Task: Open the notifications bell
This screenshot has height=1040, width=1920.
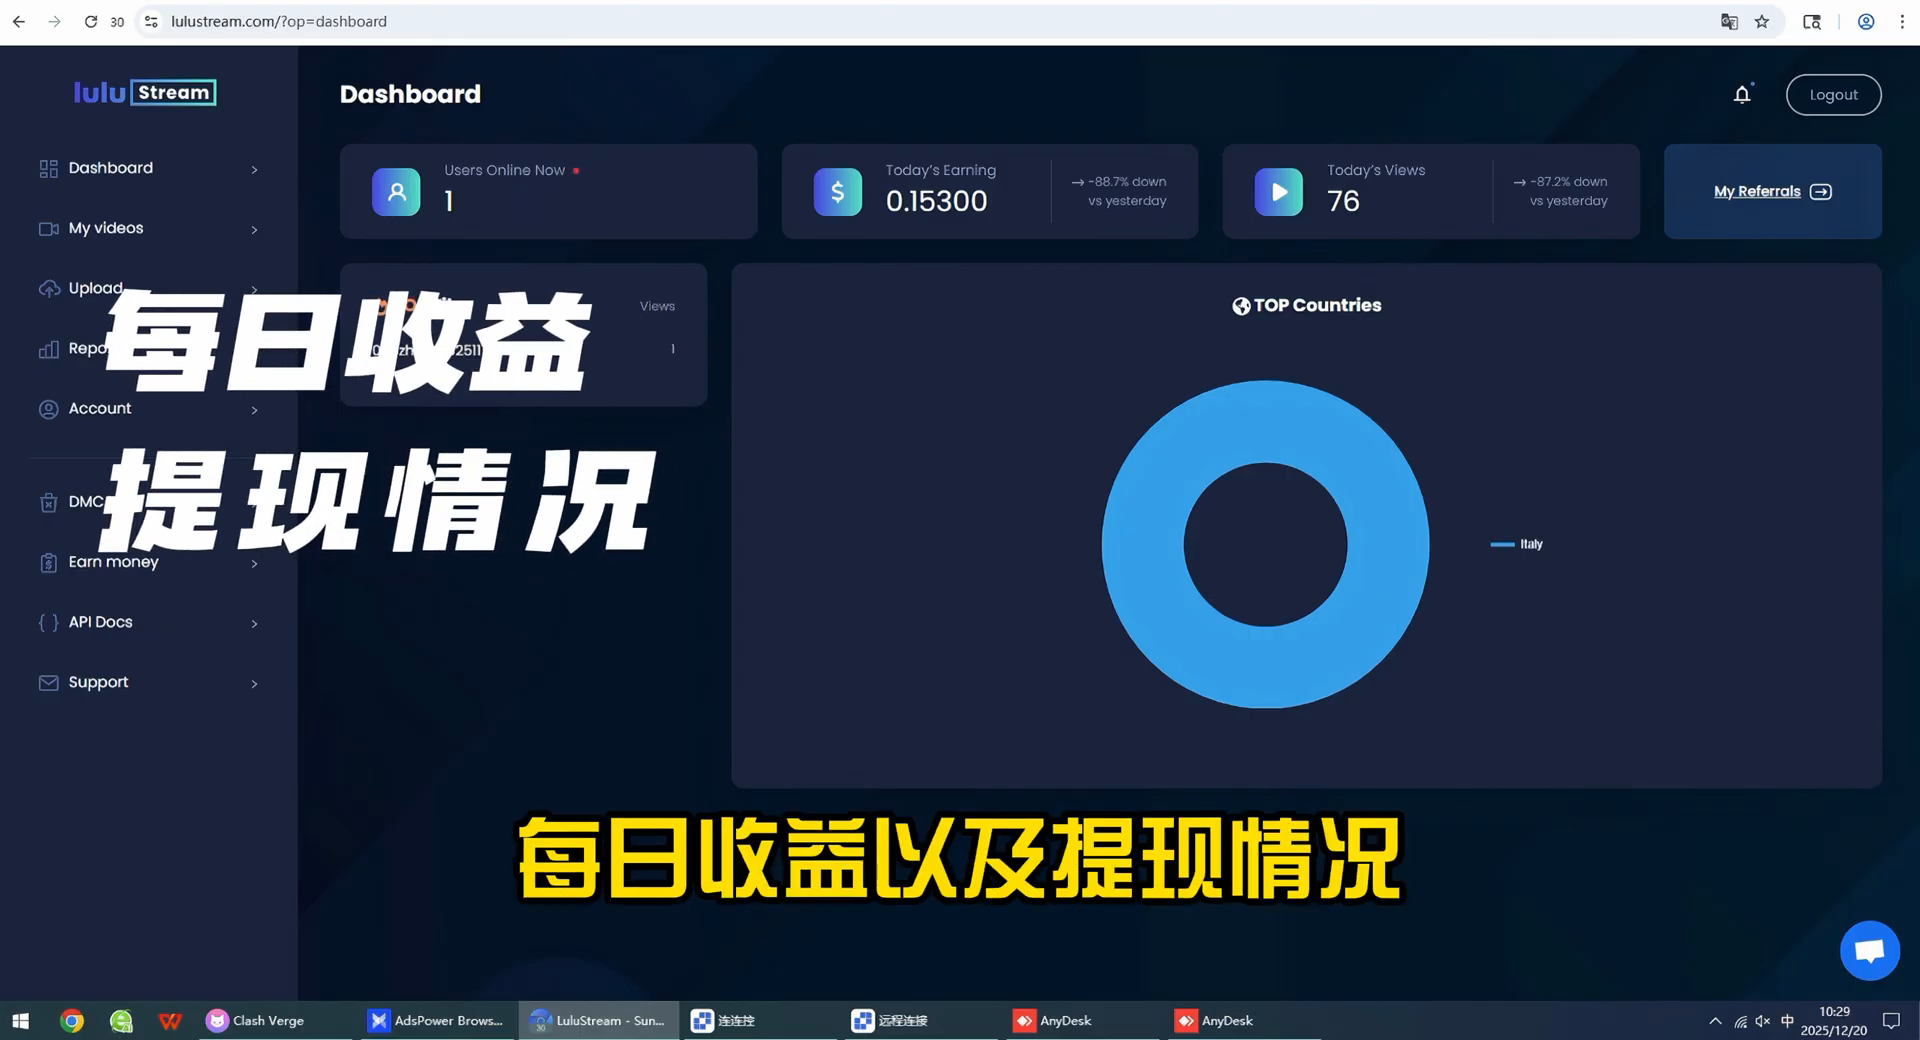Action: 1742,94
